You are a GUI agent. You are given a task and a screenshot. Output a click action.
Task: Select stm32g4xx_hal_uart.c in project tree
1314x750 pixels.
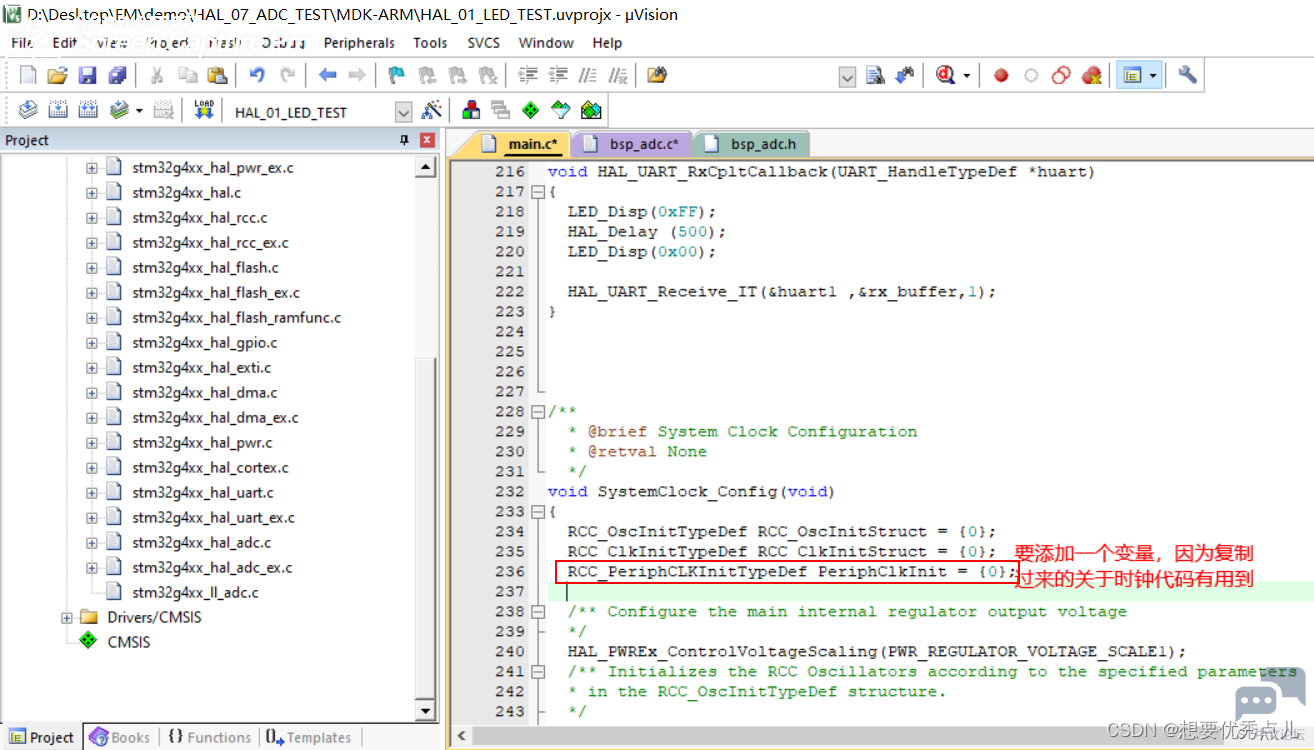[x=203, y=492]
